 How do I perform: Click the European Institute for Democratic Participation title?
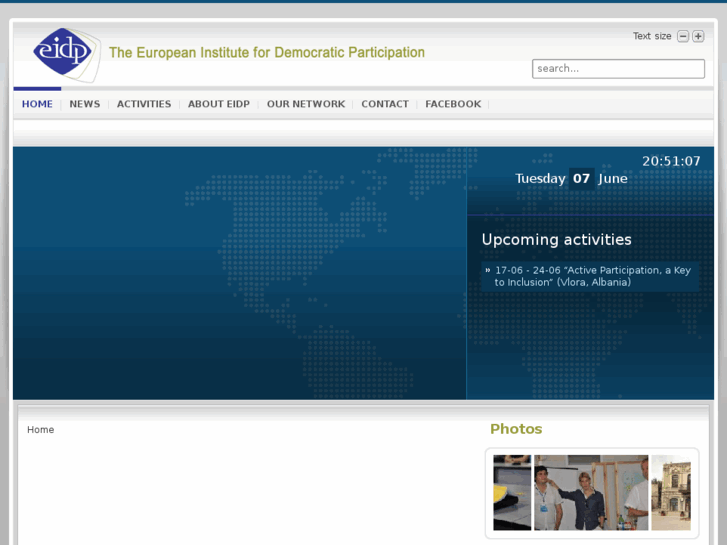point(267,52)
